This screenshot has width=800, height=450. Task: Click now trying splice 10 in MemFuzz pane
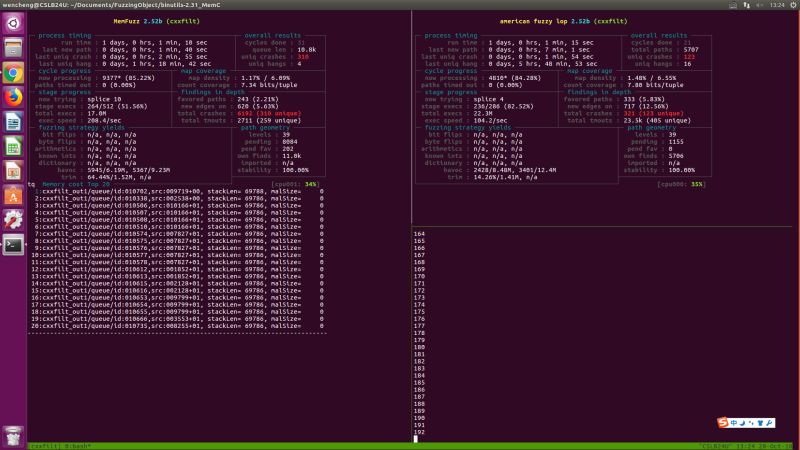click(x=105, y=99)
